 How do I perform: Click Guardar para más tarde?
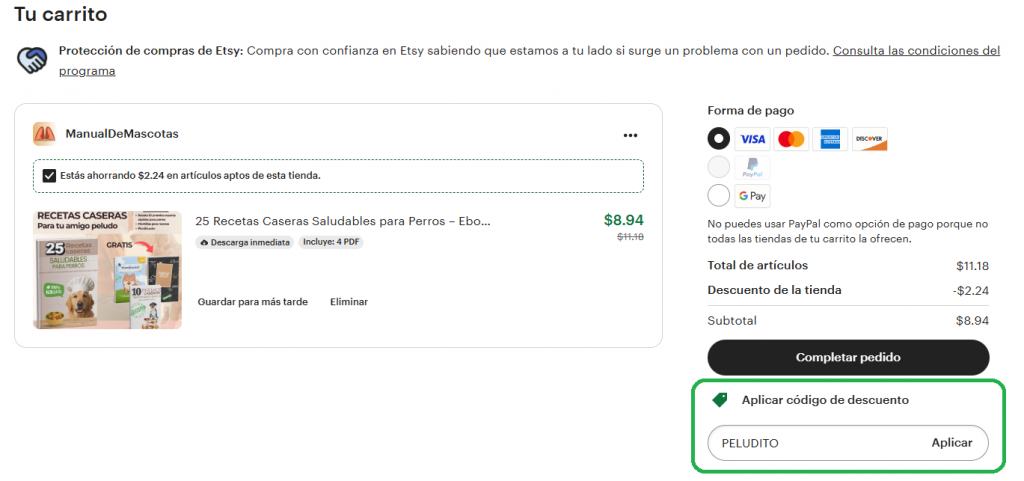(x=253, y=302)
